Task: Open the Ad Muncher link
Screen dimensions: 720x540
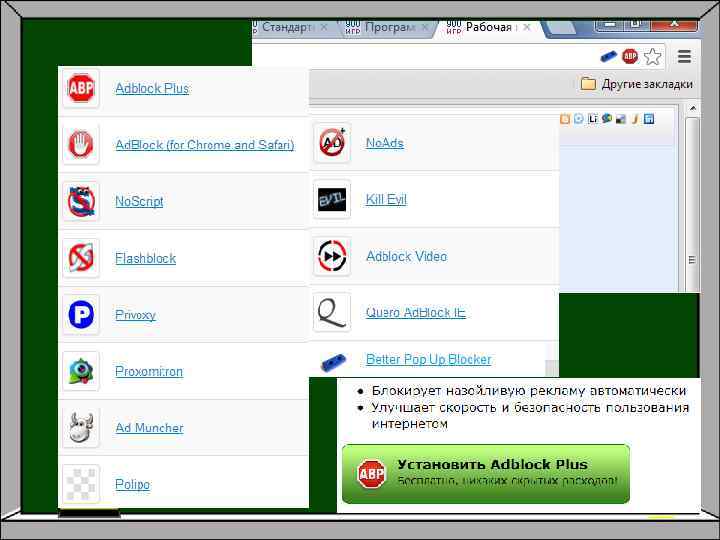Action: pyautogui.click(x=149, y=428)
